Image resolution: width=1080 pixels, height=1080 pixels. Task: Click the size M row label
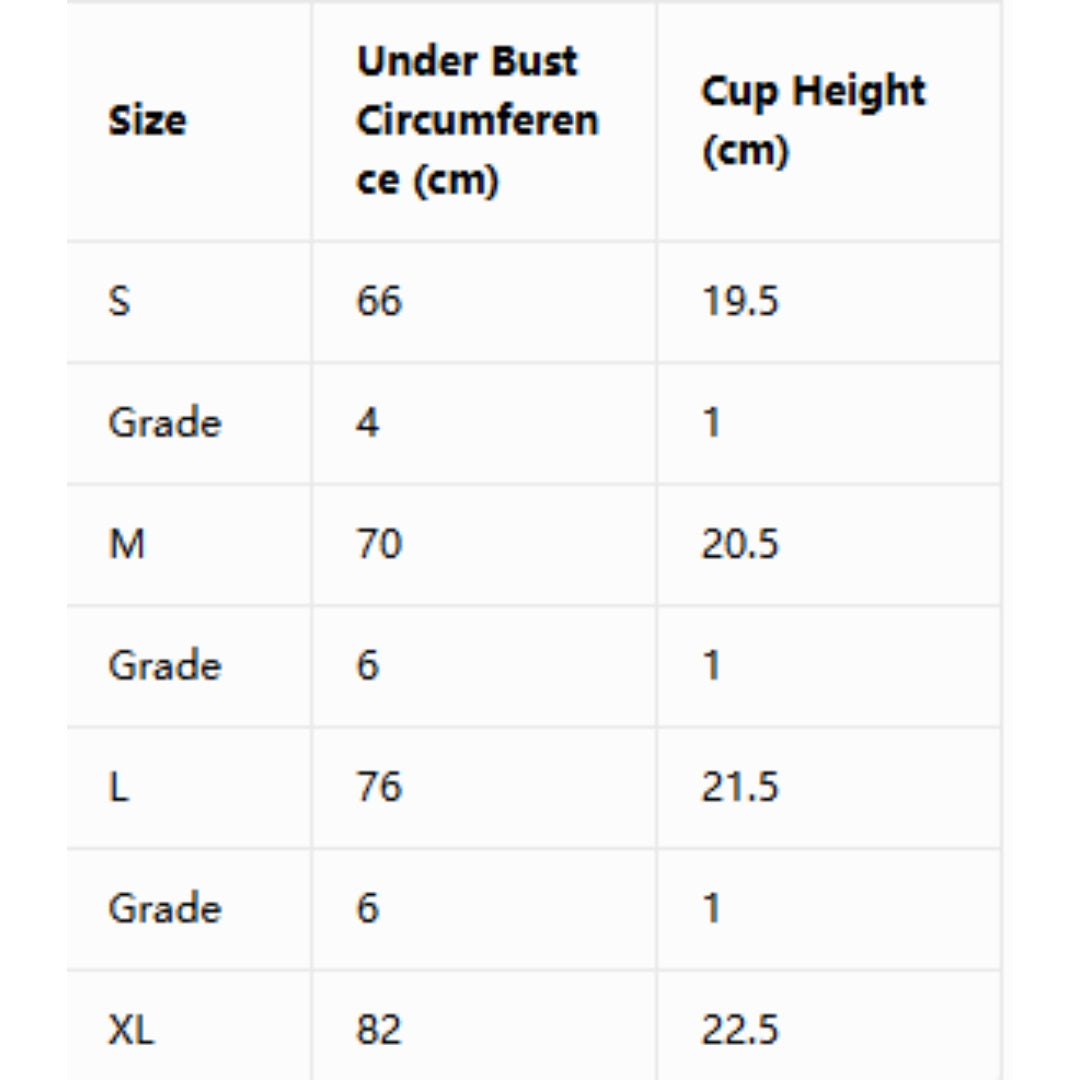(127, 544)
